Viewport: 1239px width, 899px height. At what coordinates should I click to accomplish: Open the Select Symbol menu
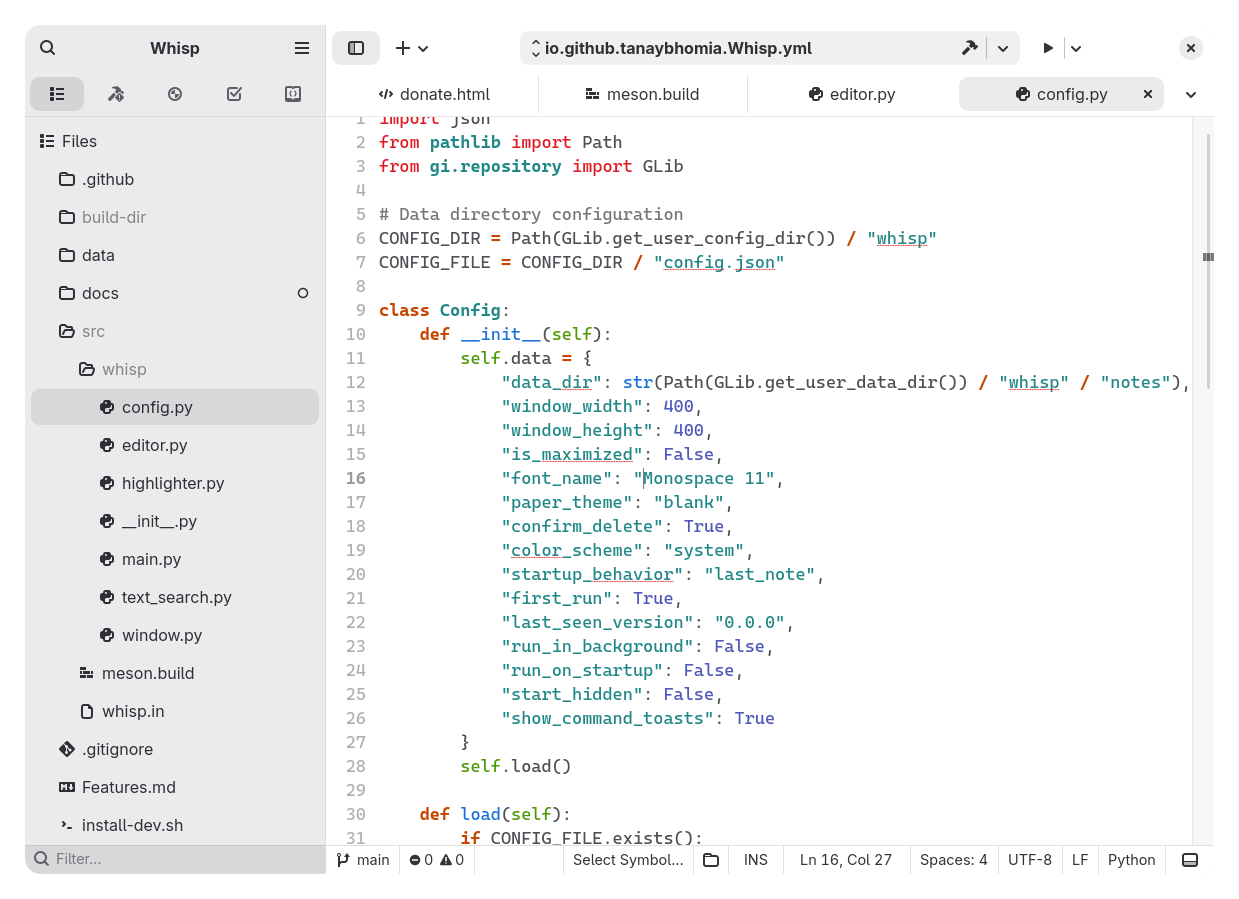tap(628, 860)
